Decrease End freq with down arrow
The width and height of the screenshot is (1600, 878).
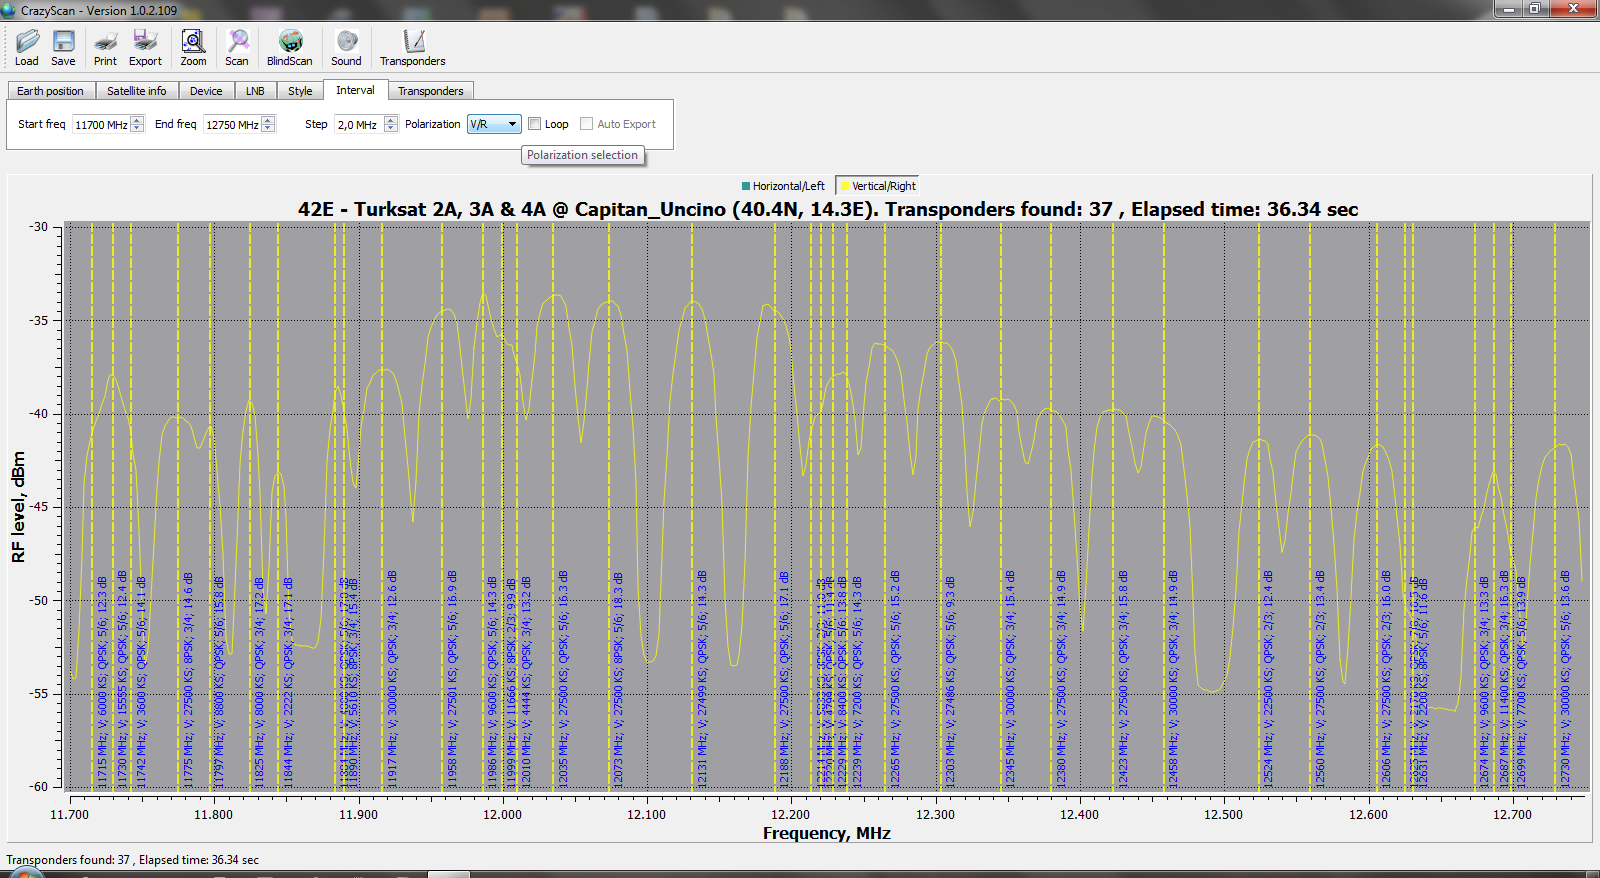(268, 128)
